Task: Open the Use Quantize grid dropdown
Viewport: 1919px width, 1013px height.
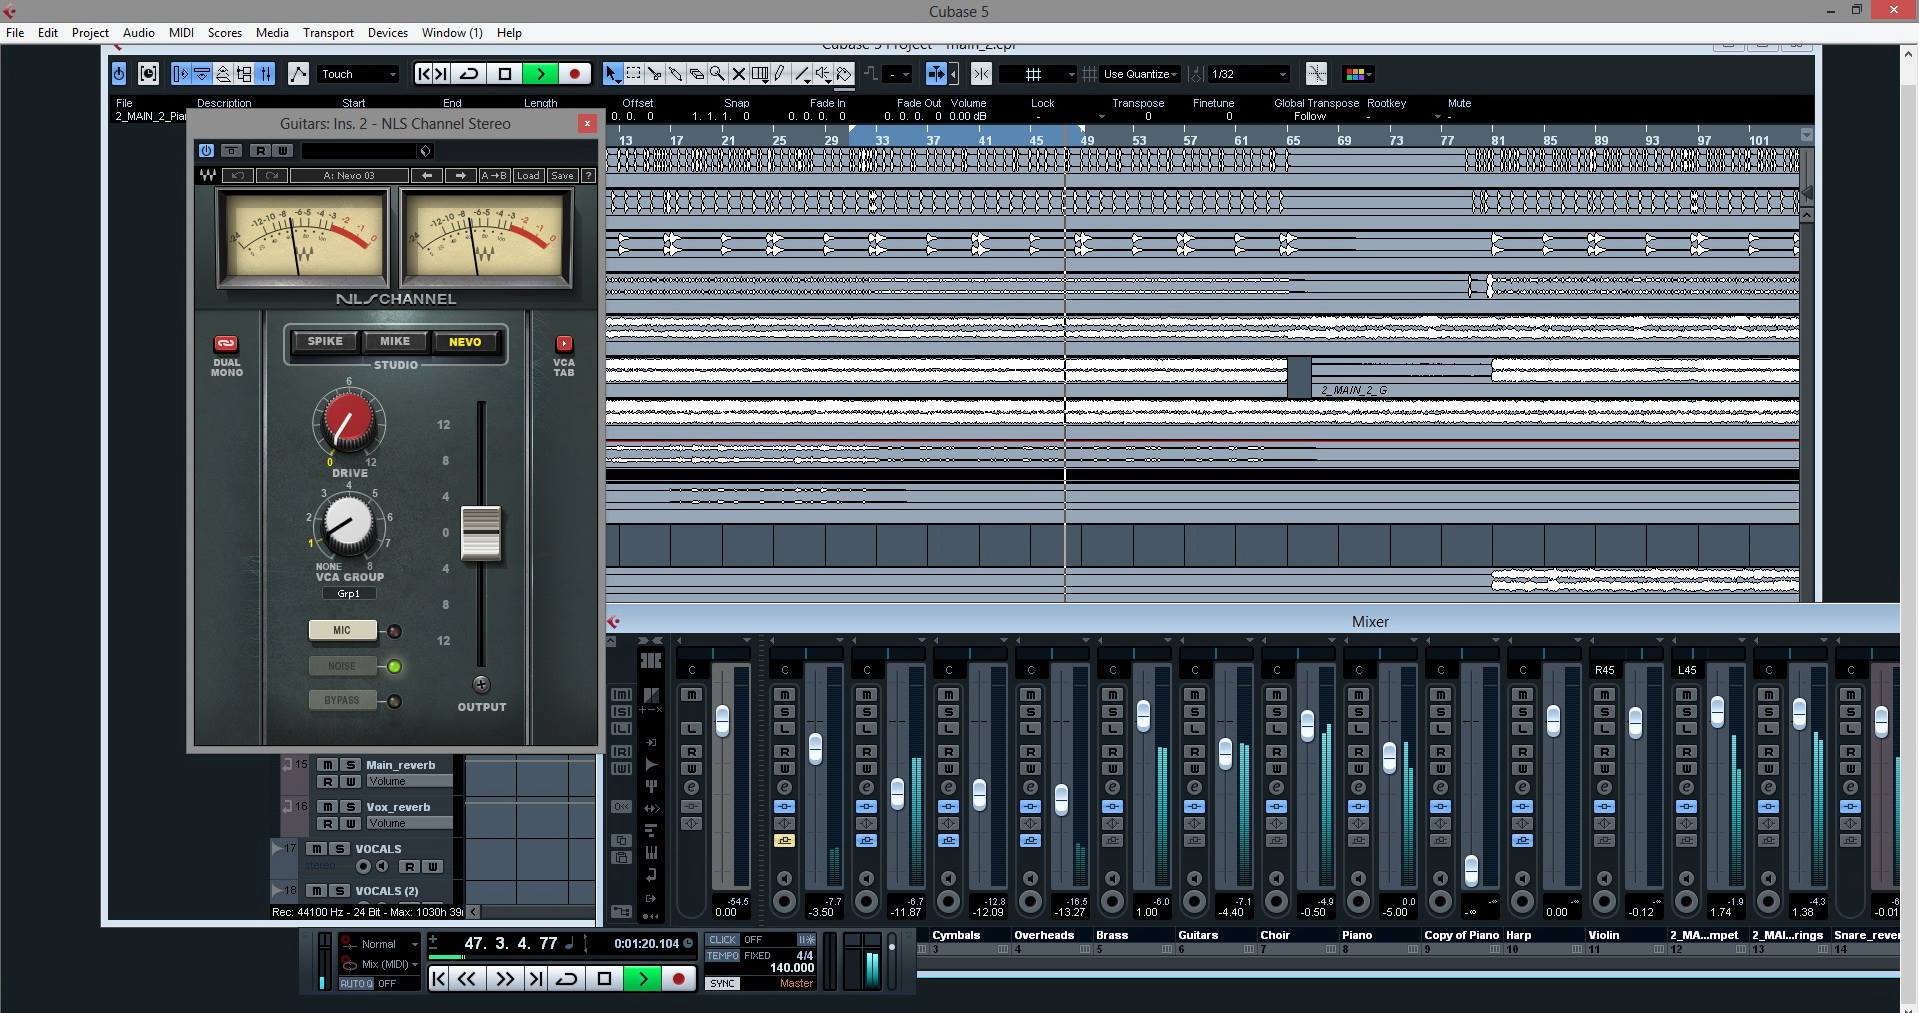Action: (1140, 74)
